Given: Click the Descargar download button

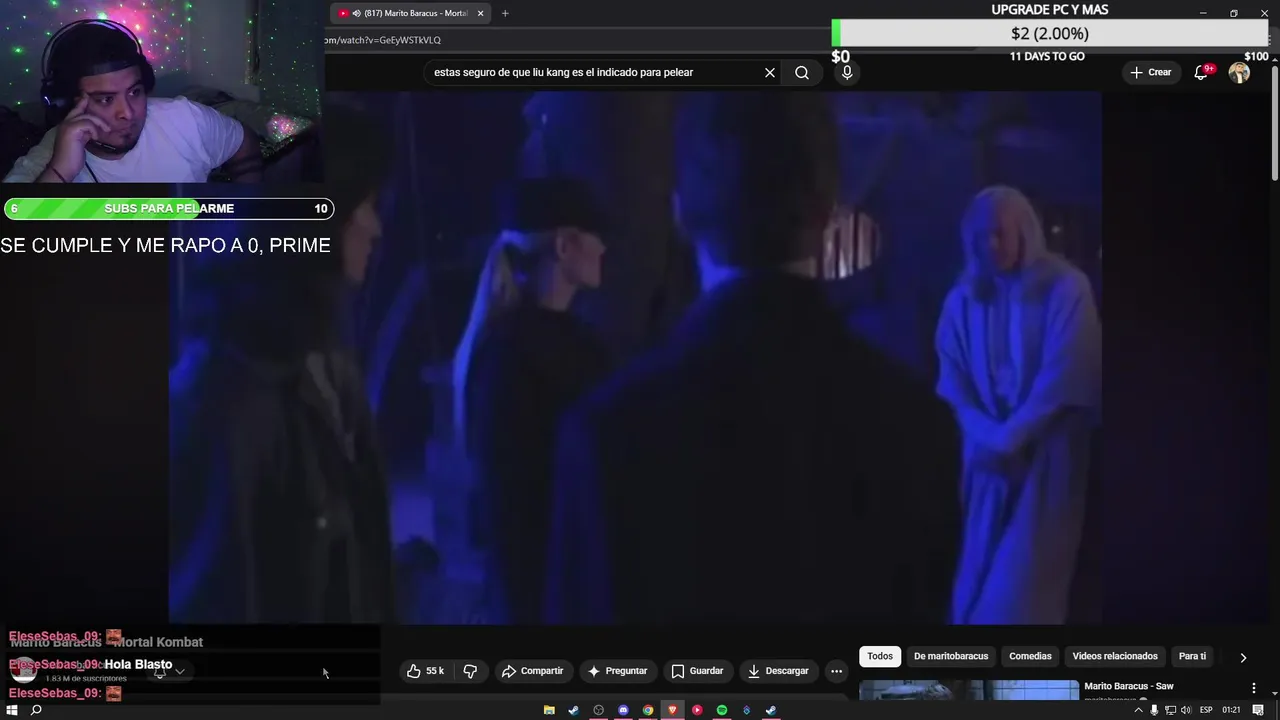Looking at the screenshot, I should click(x=778, y=671).
